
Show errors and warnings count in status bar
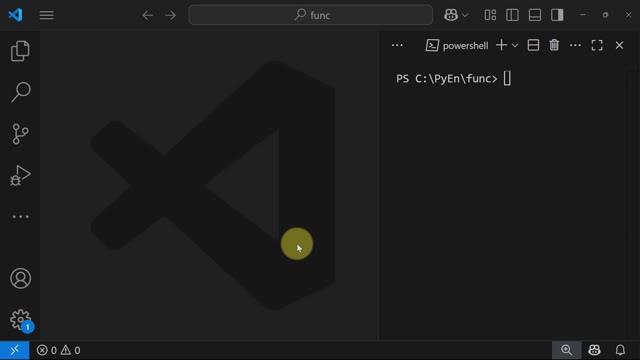click(x=58, y=350)
